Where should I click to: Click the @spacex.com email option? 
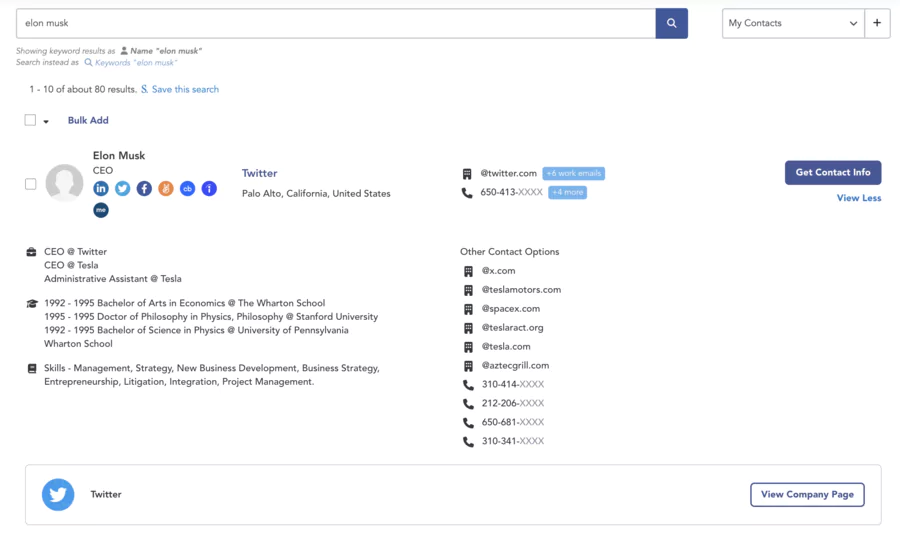pos(511,309)
